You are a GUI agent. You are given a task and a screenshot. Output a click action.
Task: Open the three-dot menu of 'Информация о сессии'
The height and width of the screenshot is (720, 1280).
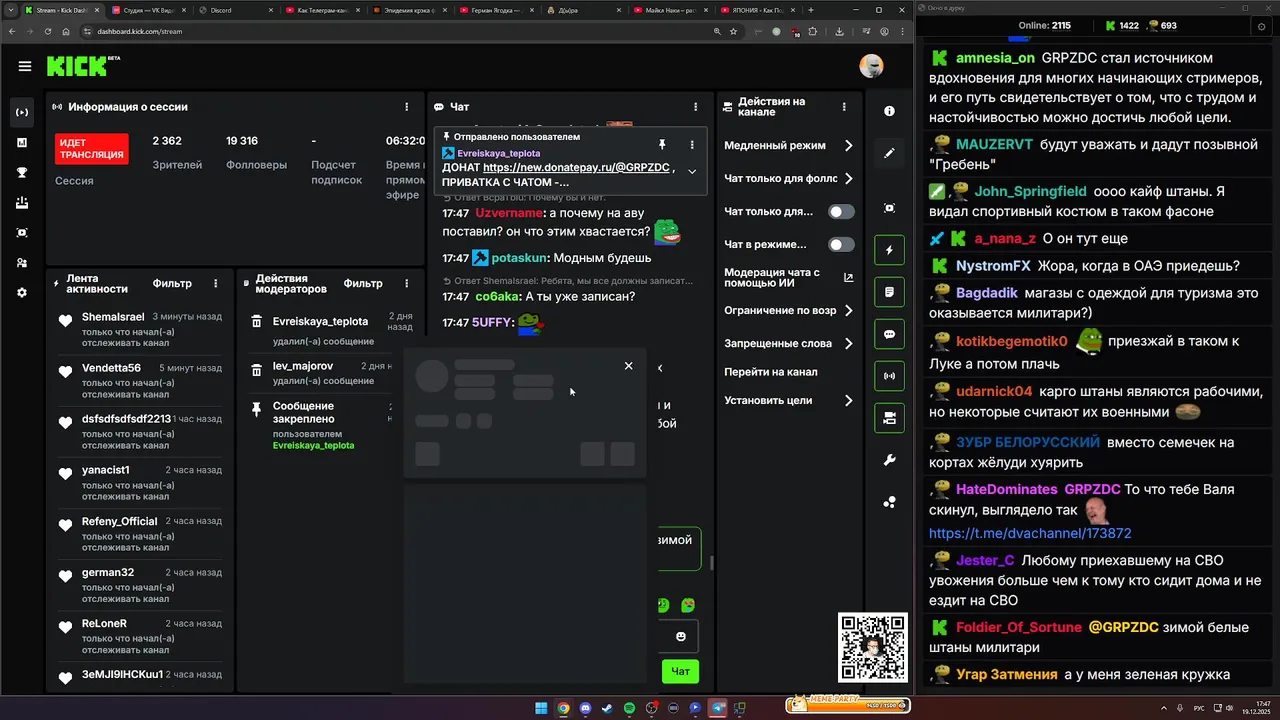406,107
